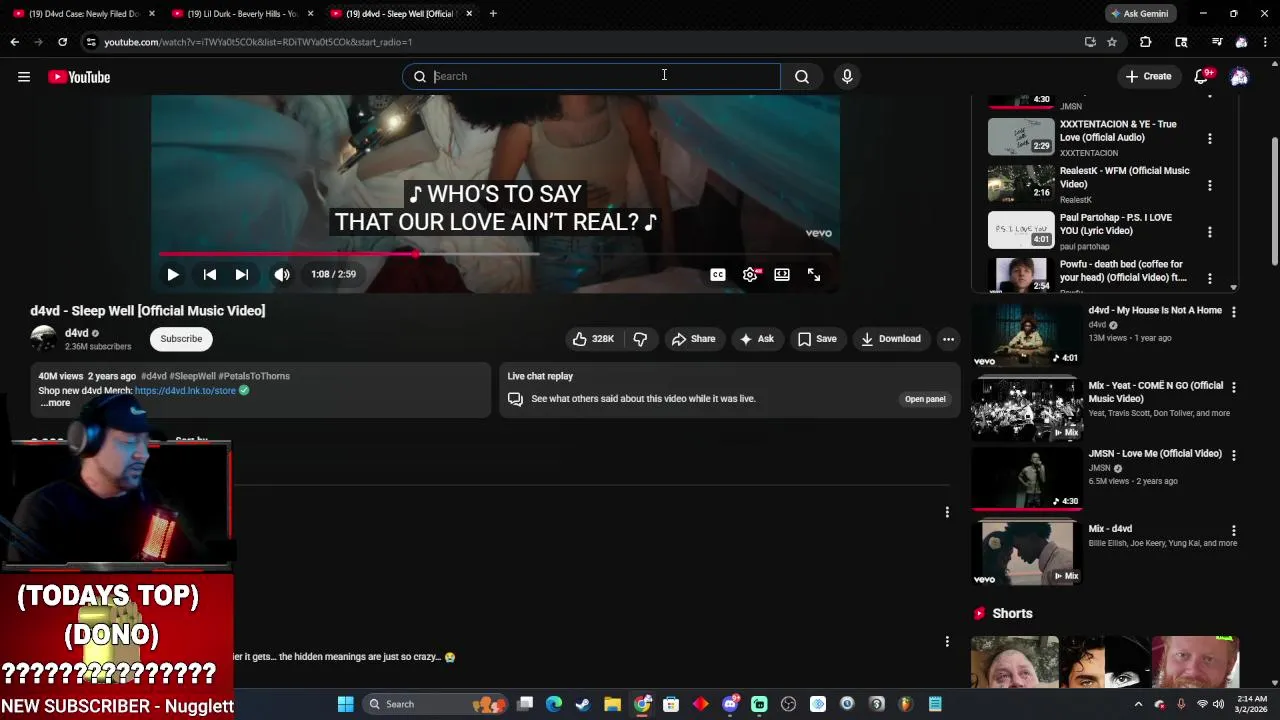Open the Mix - d4vd playlist

tap(1026, 553)
